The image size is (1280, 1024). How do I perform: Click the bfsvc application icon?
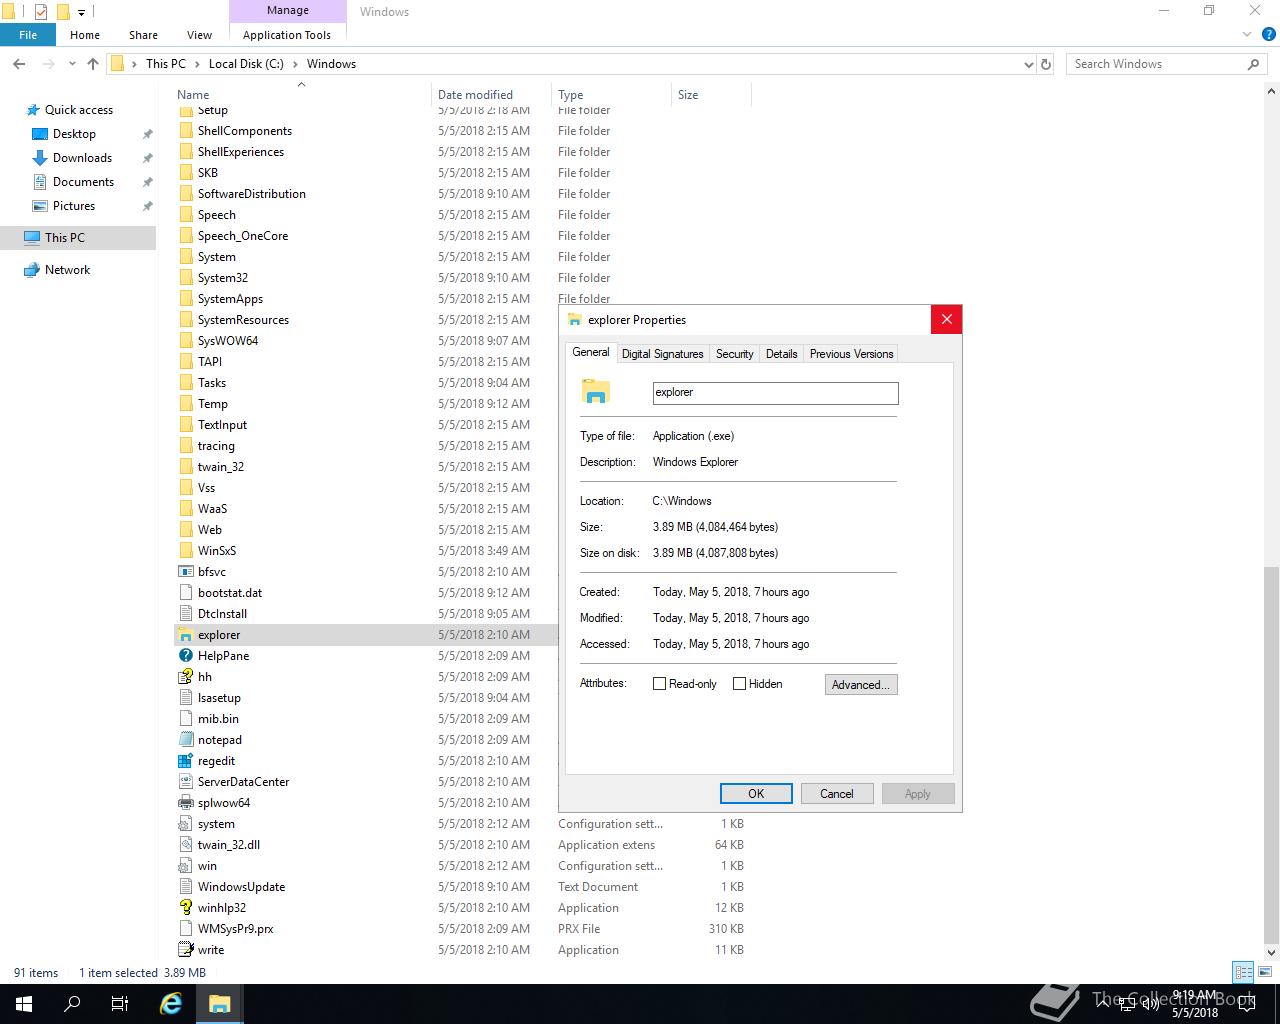pyautogui.click(x=185, y=572)
